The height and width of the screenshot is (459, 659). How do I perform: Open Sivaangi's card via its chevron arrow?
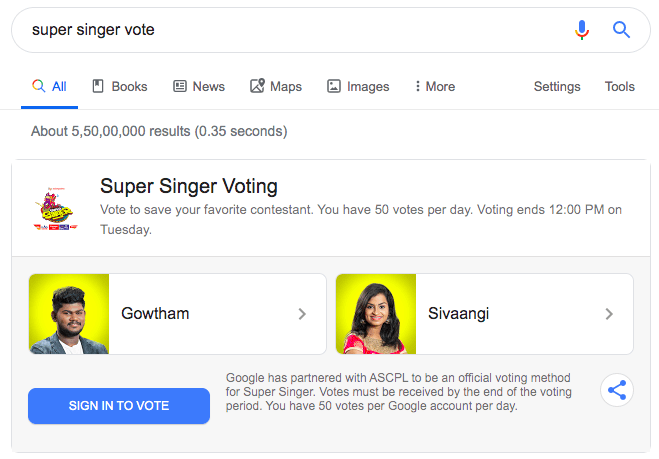609,314
